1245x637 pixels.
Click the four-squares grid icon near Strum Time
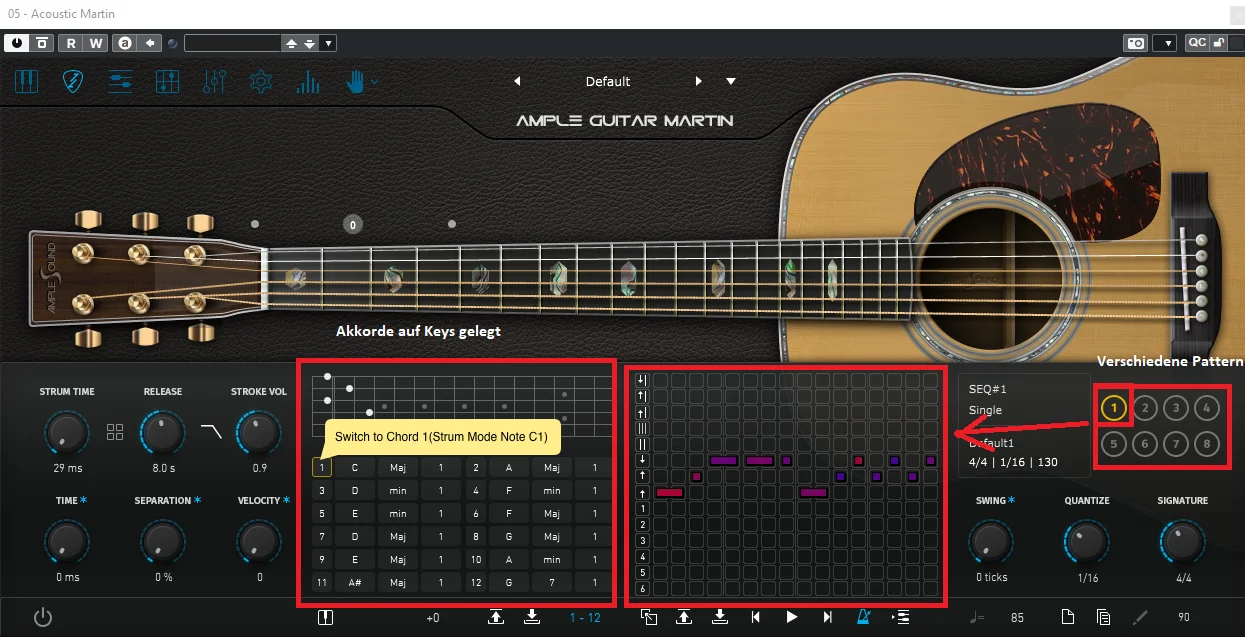pos(115,432)
